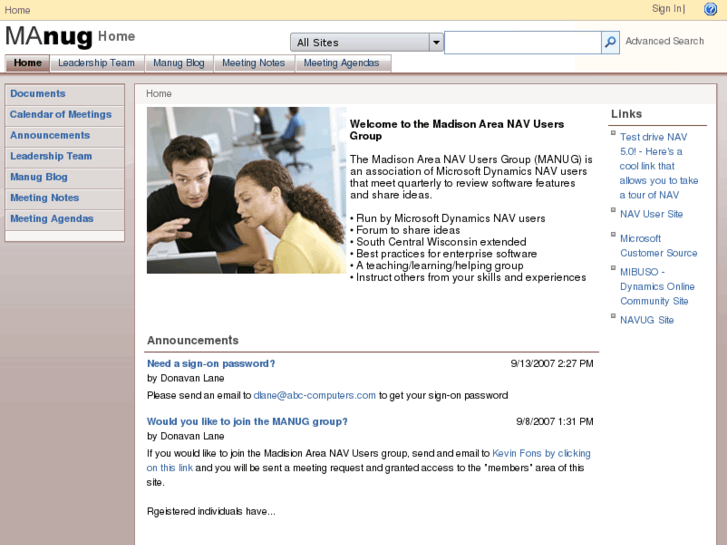Open the Microsoft Customer Source link
The height and width of the screenshot is (545, 727).
(658, 246)
